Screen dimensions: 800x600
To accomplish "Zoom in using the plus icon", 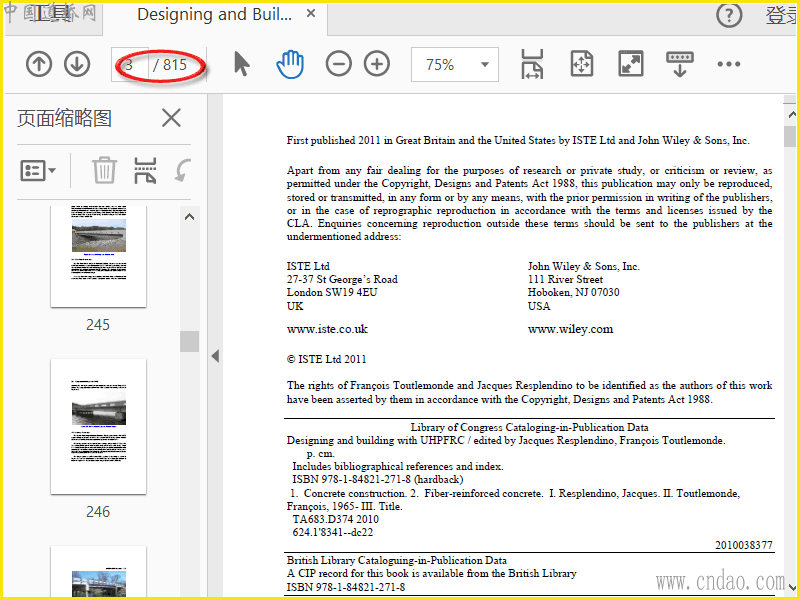I will 376,65.
